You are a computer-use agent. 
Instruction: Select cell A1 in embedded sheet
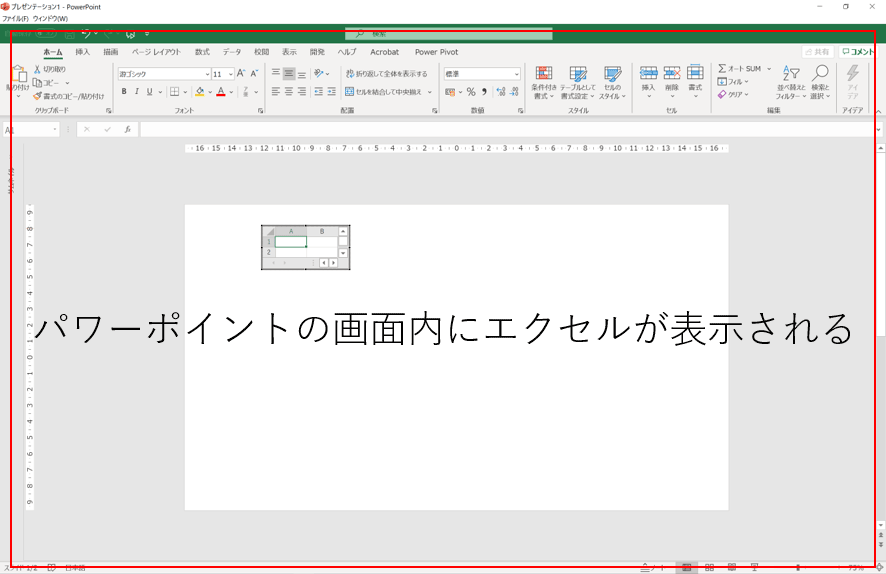click(290, 242)
